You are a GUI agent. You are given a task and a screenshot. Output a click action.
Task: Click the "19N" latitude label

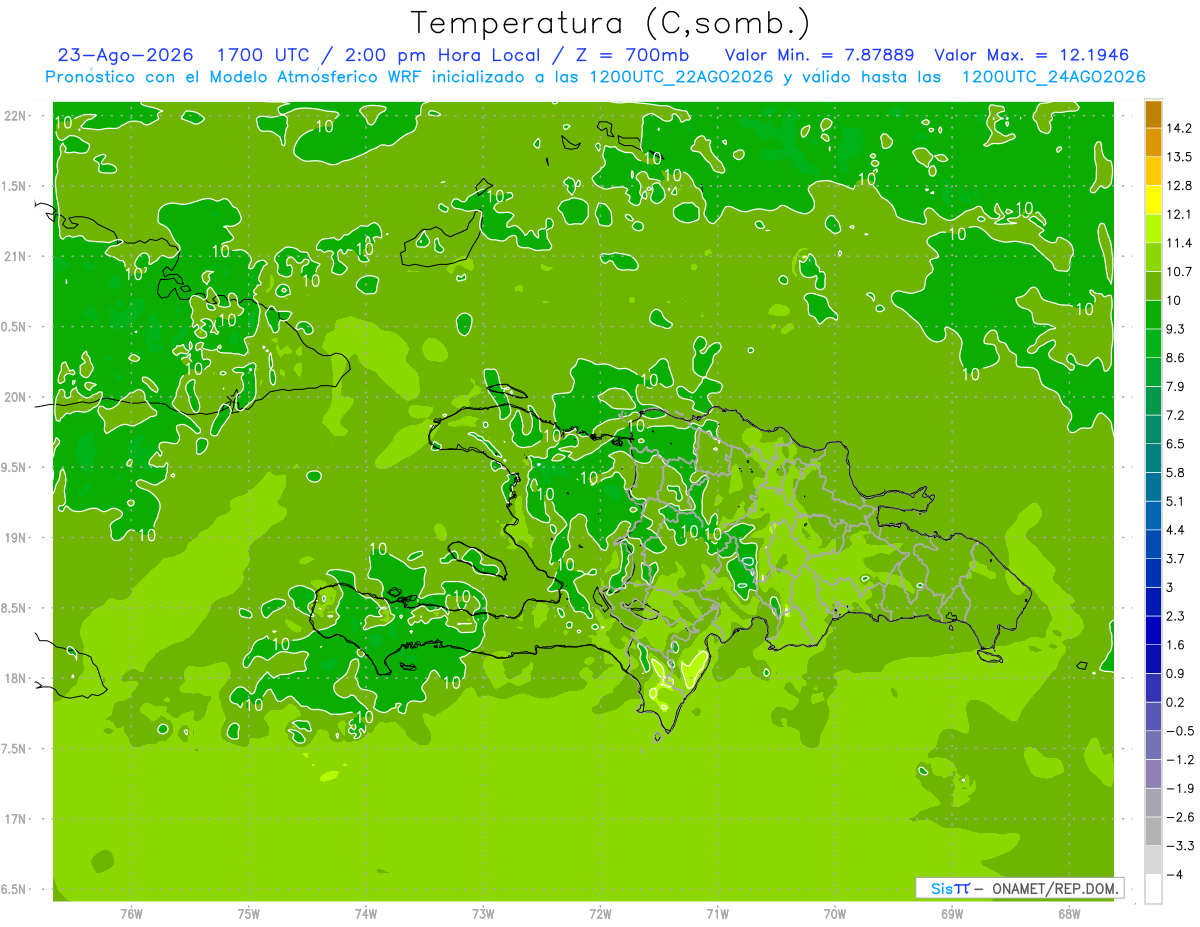coord(17,538)
